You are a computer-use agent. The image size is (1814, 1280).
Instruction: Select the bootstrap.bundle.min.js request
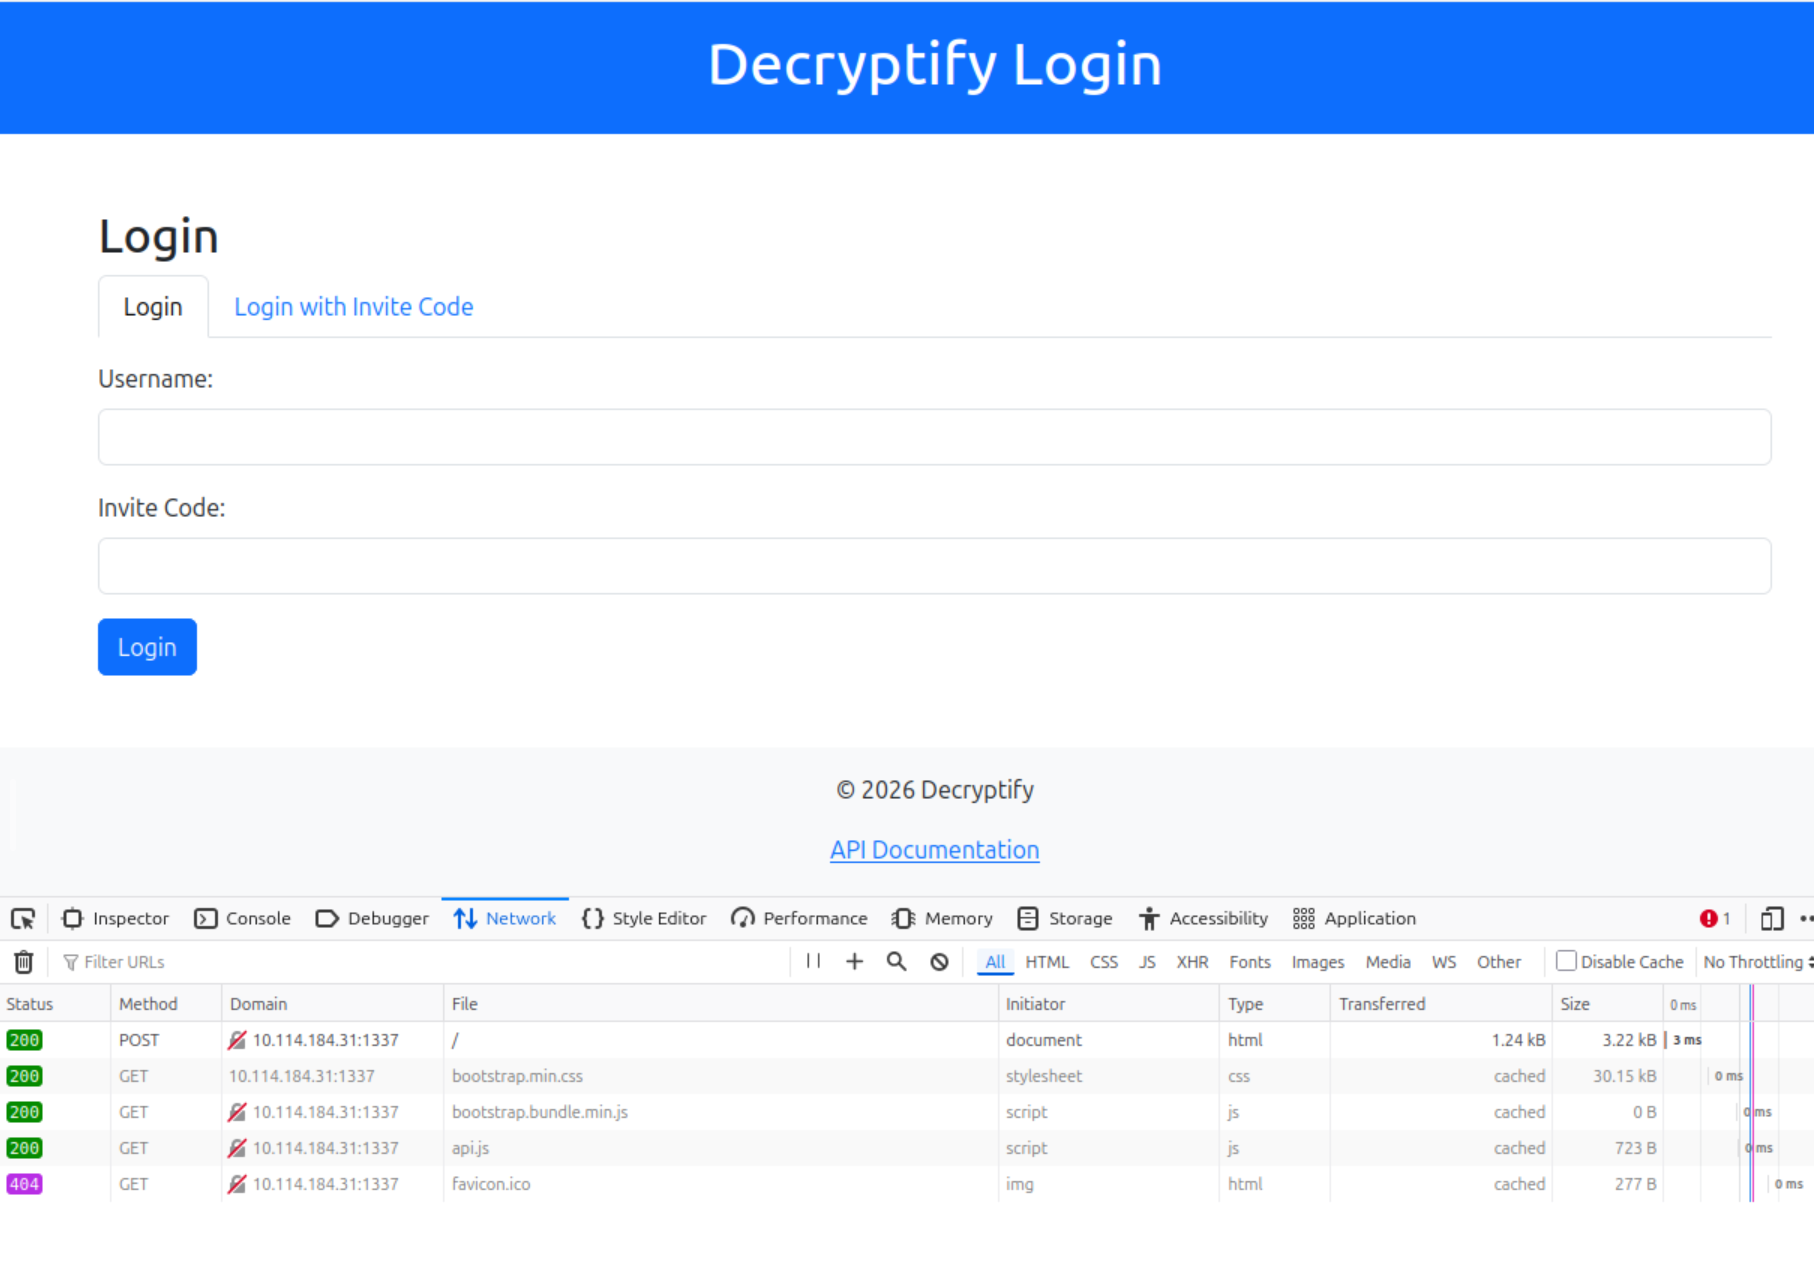tap(907, 1112)
